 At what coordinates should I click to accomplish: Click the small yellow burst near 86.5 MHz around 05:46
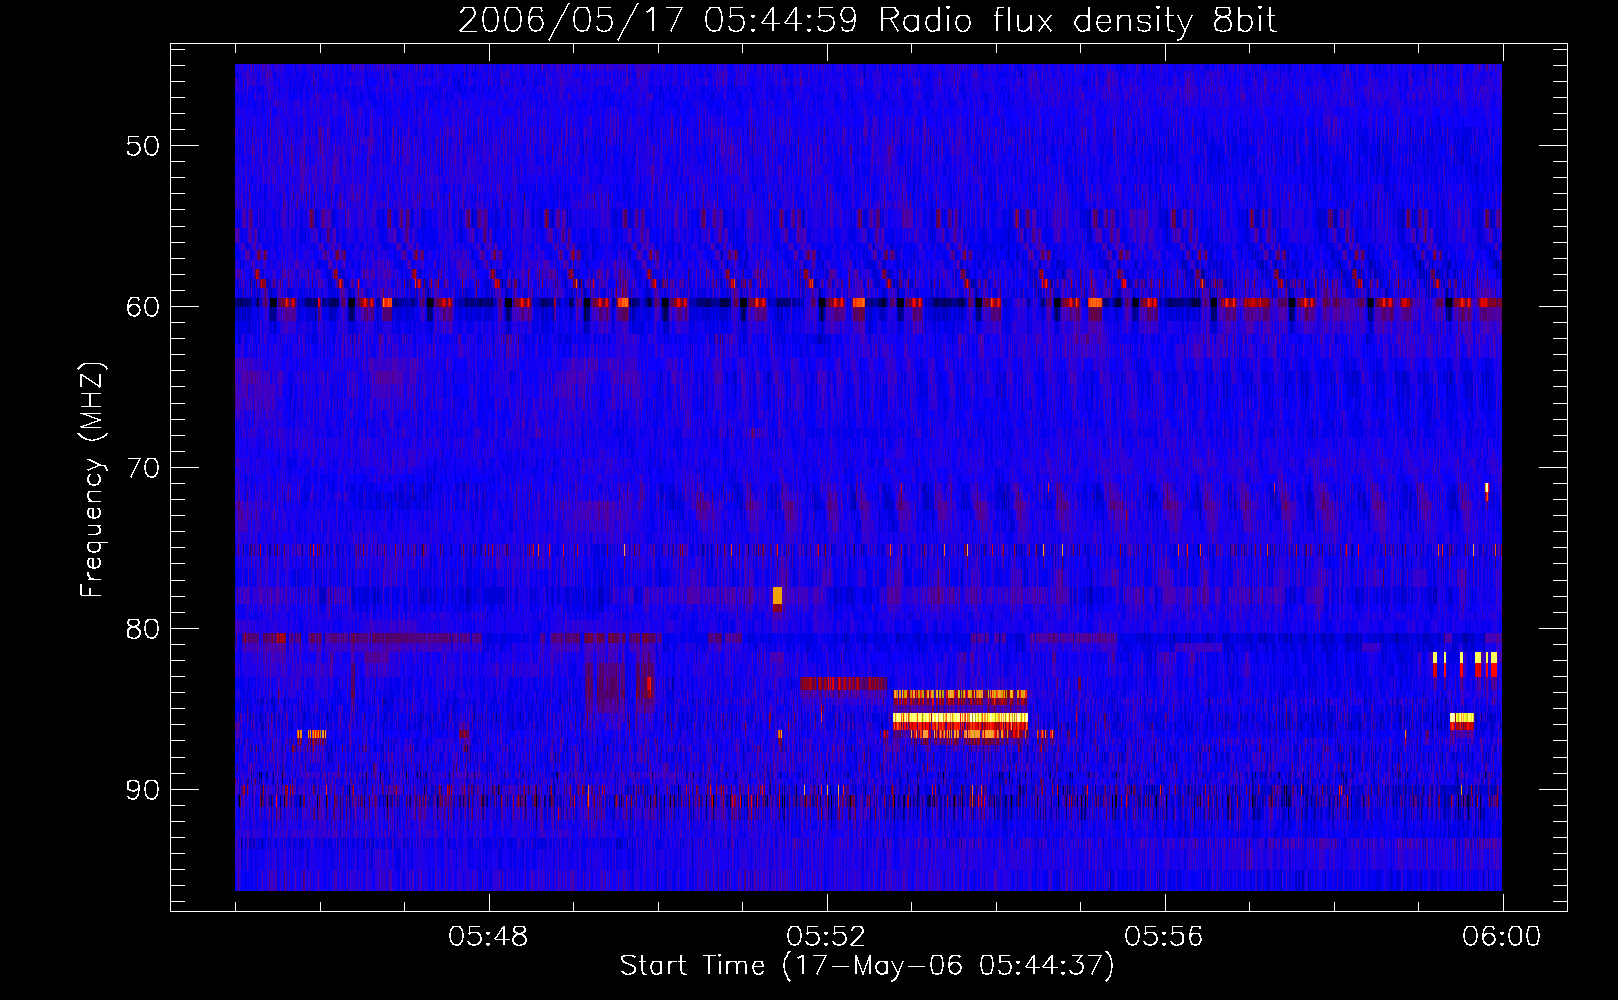pos(312,734)
